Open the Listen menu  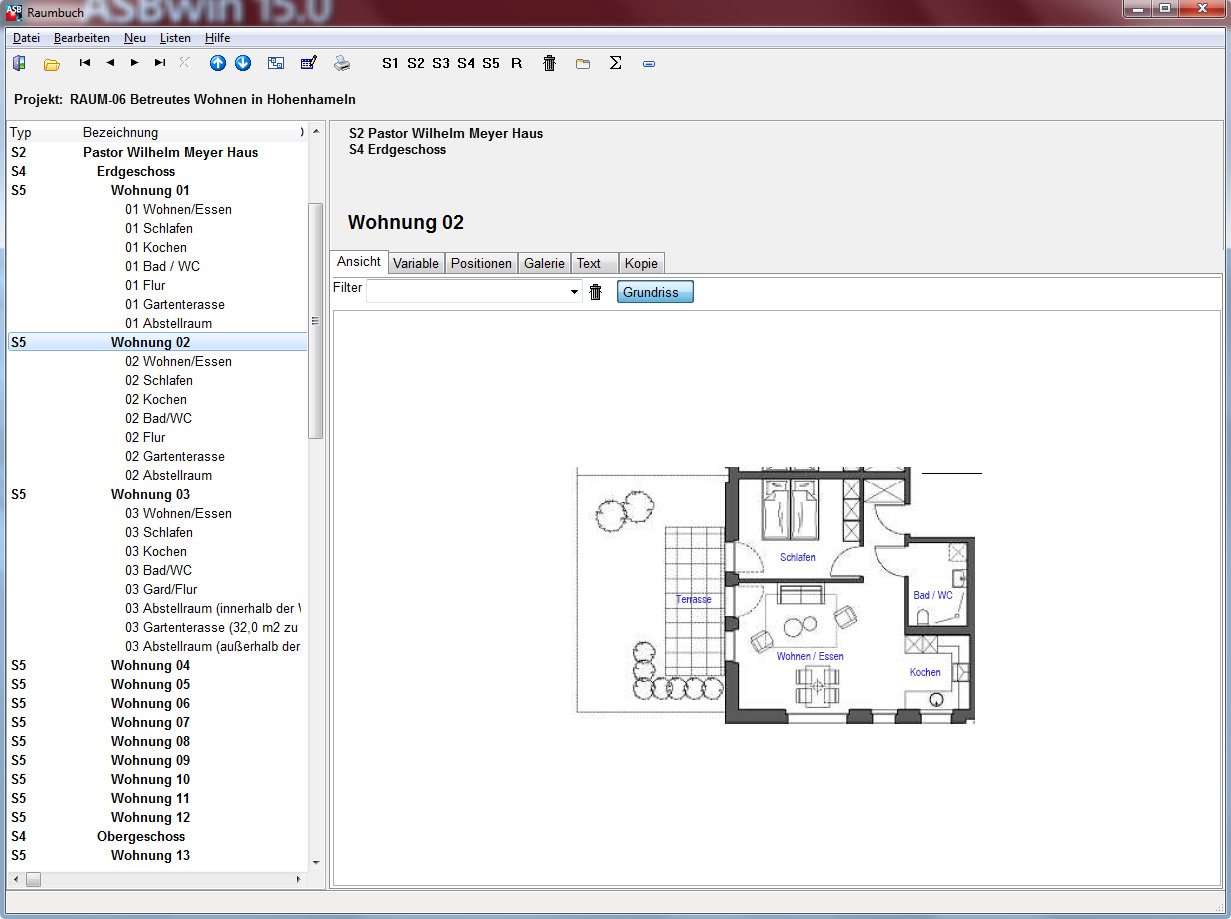[x=175, y=38]
